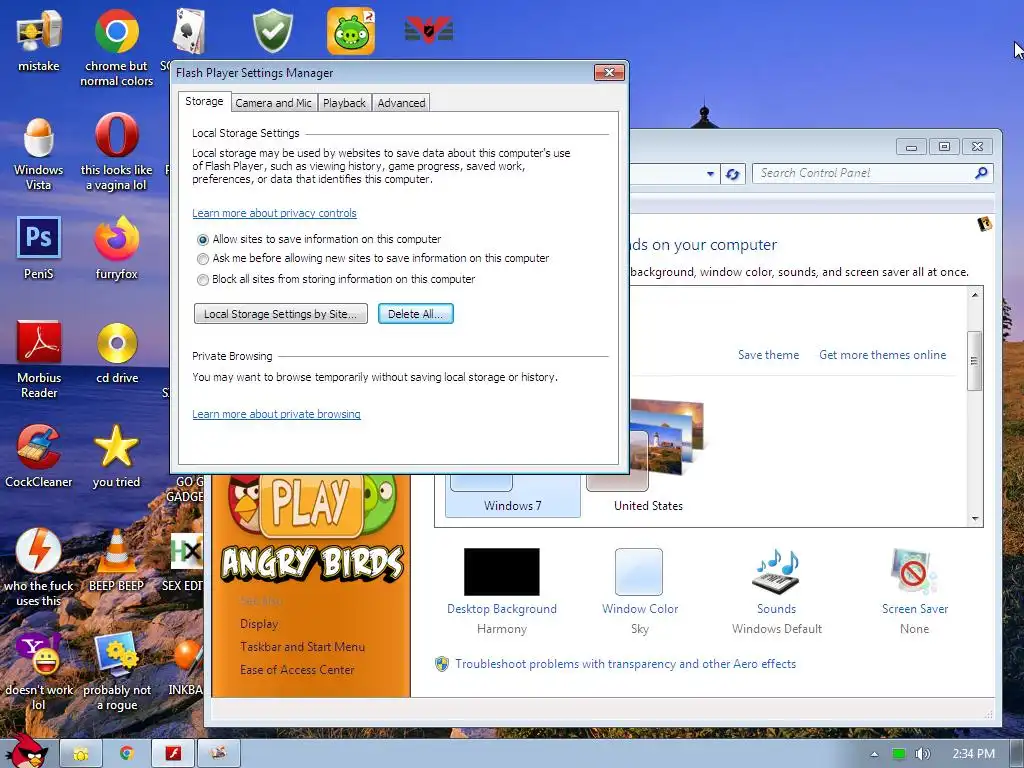Screen dimensions: 1024x768
Task: Click the red winged shield desktop icon
Action: [429, 30]
